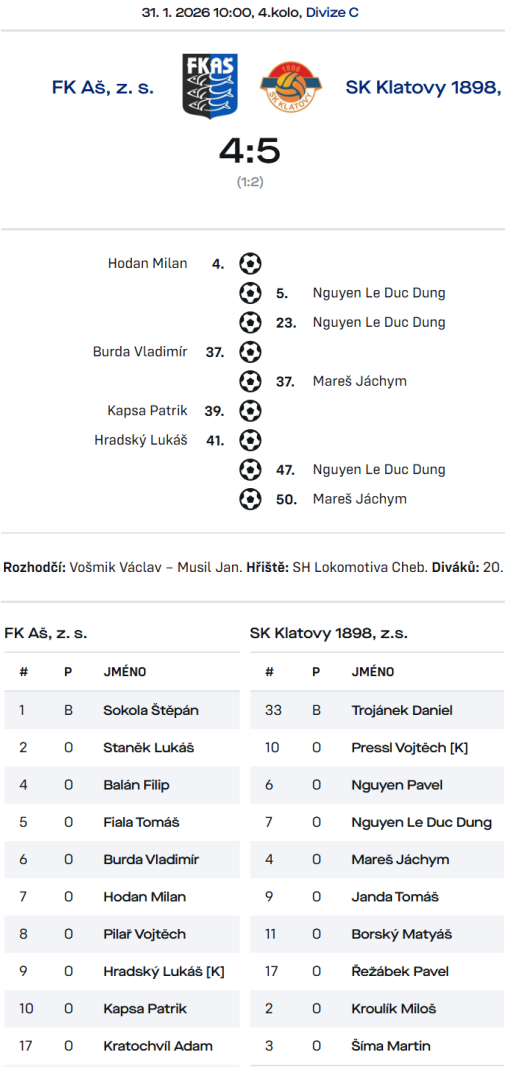
Task: Click the ball icon beside Hradský Lukáš's goal
Action: pos(250,440)
